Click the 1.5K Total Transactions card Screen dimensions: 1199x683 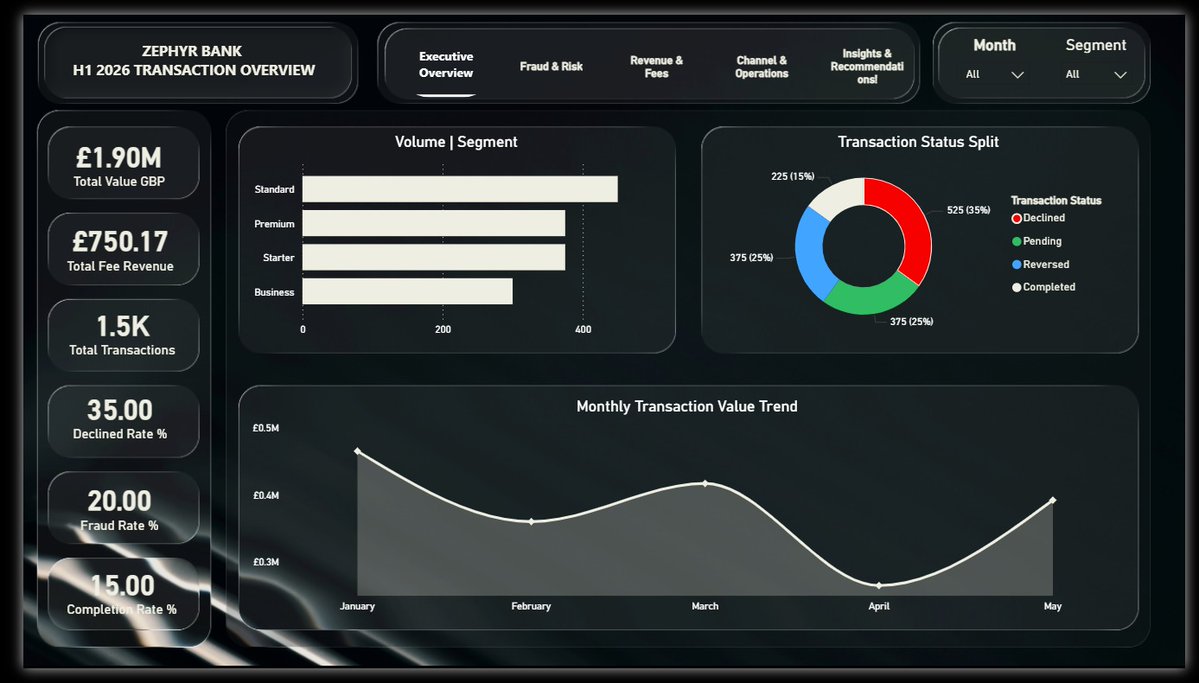point(123,335)
